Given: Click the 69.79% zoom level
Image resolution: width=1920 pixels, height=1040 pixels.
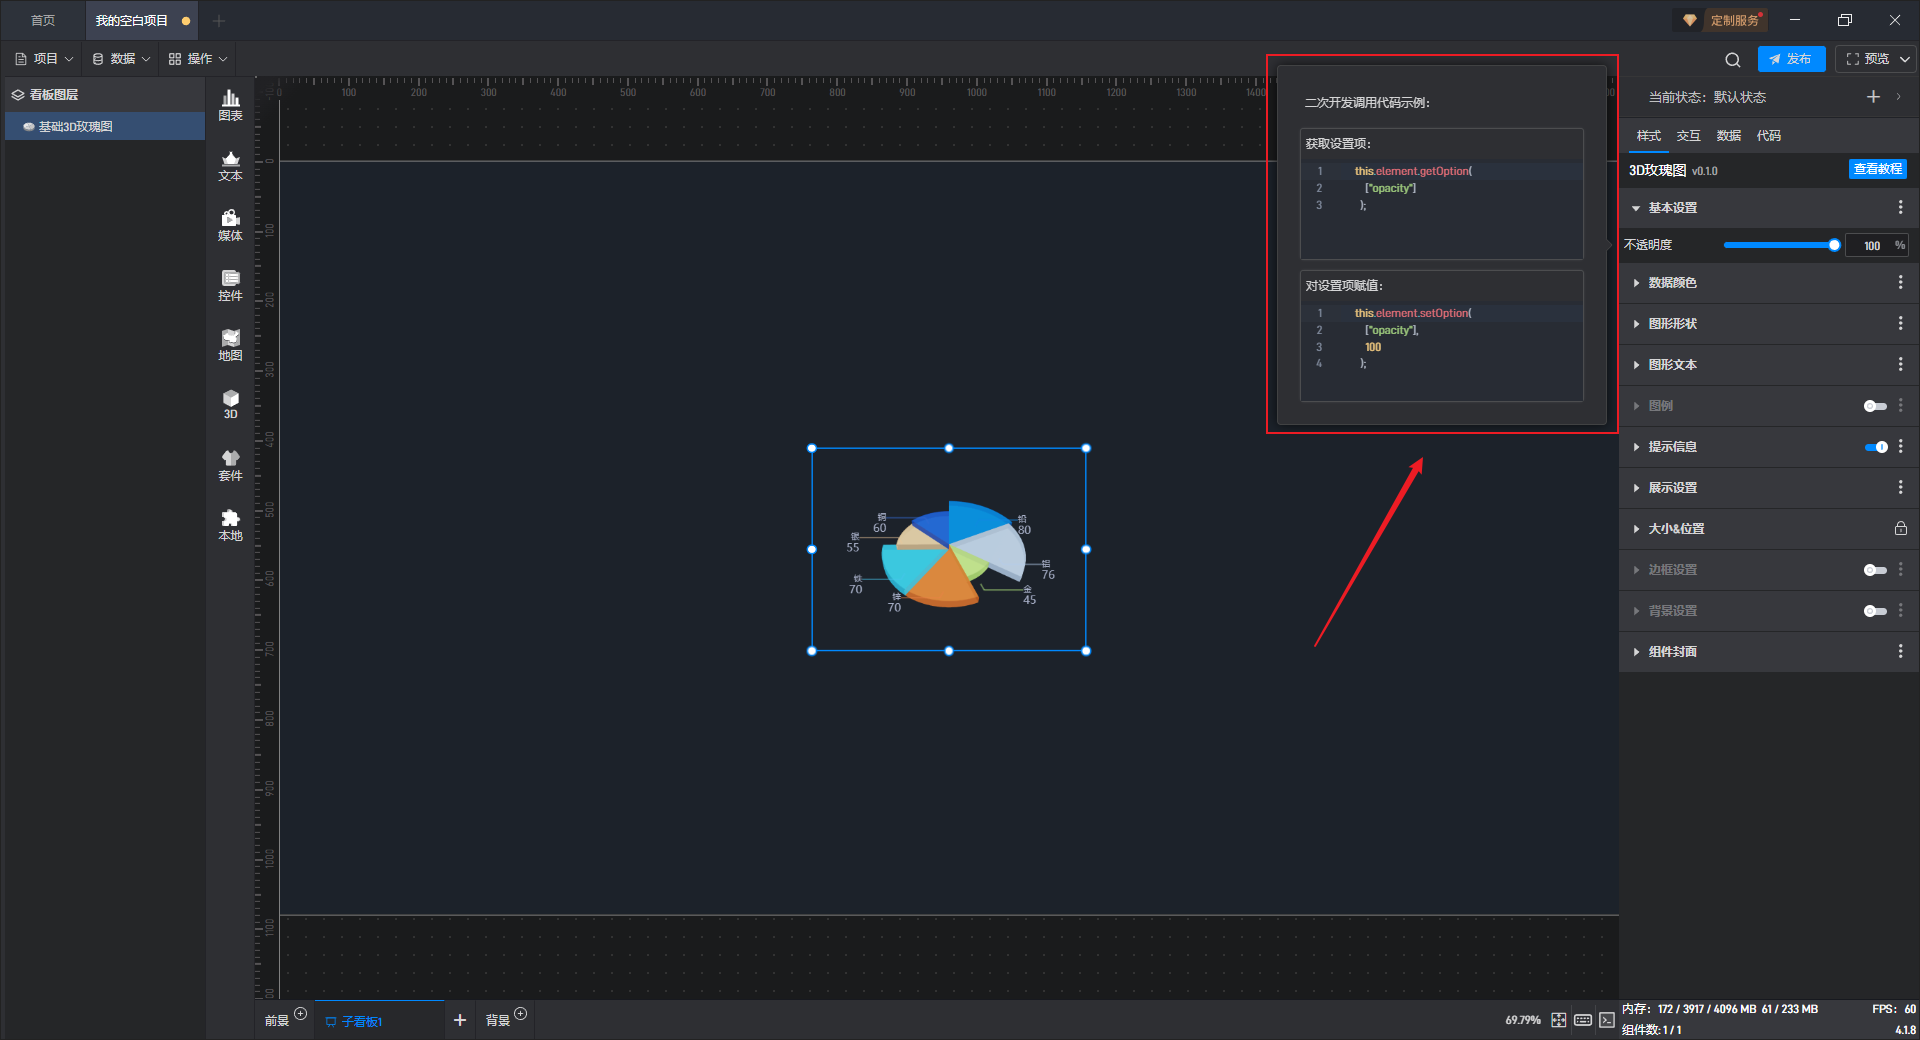Looking at the screenshot, I should (x=1523, y=1020).
